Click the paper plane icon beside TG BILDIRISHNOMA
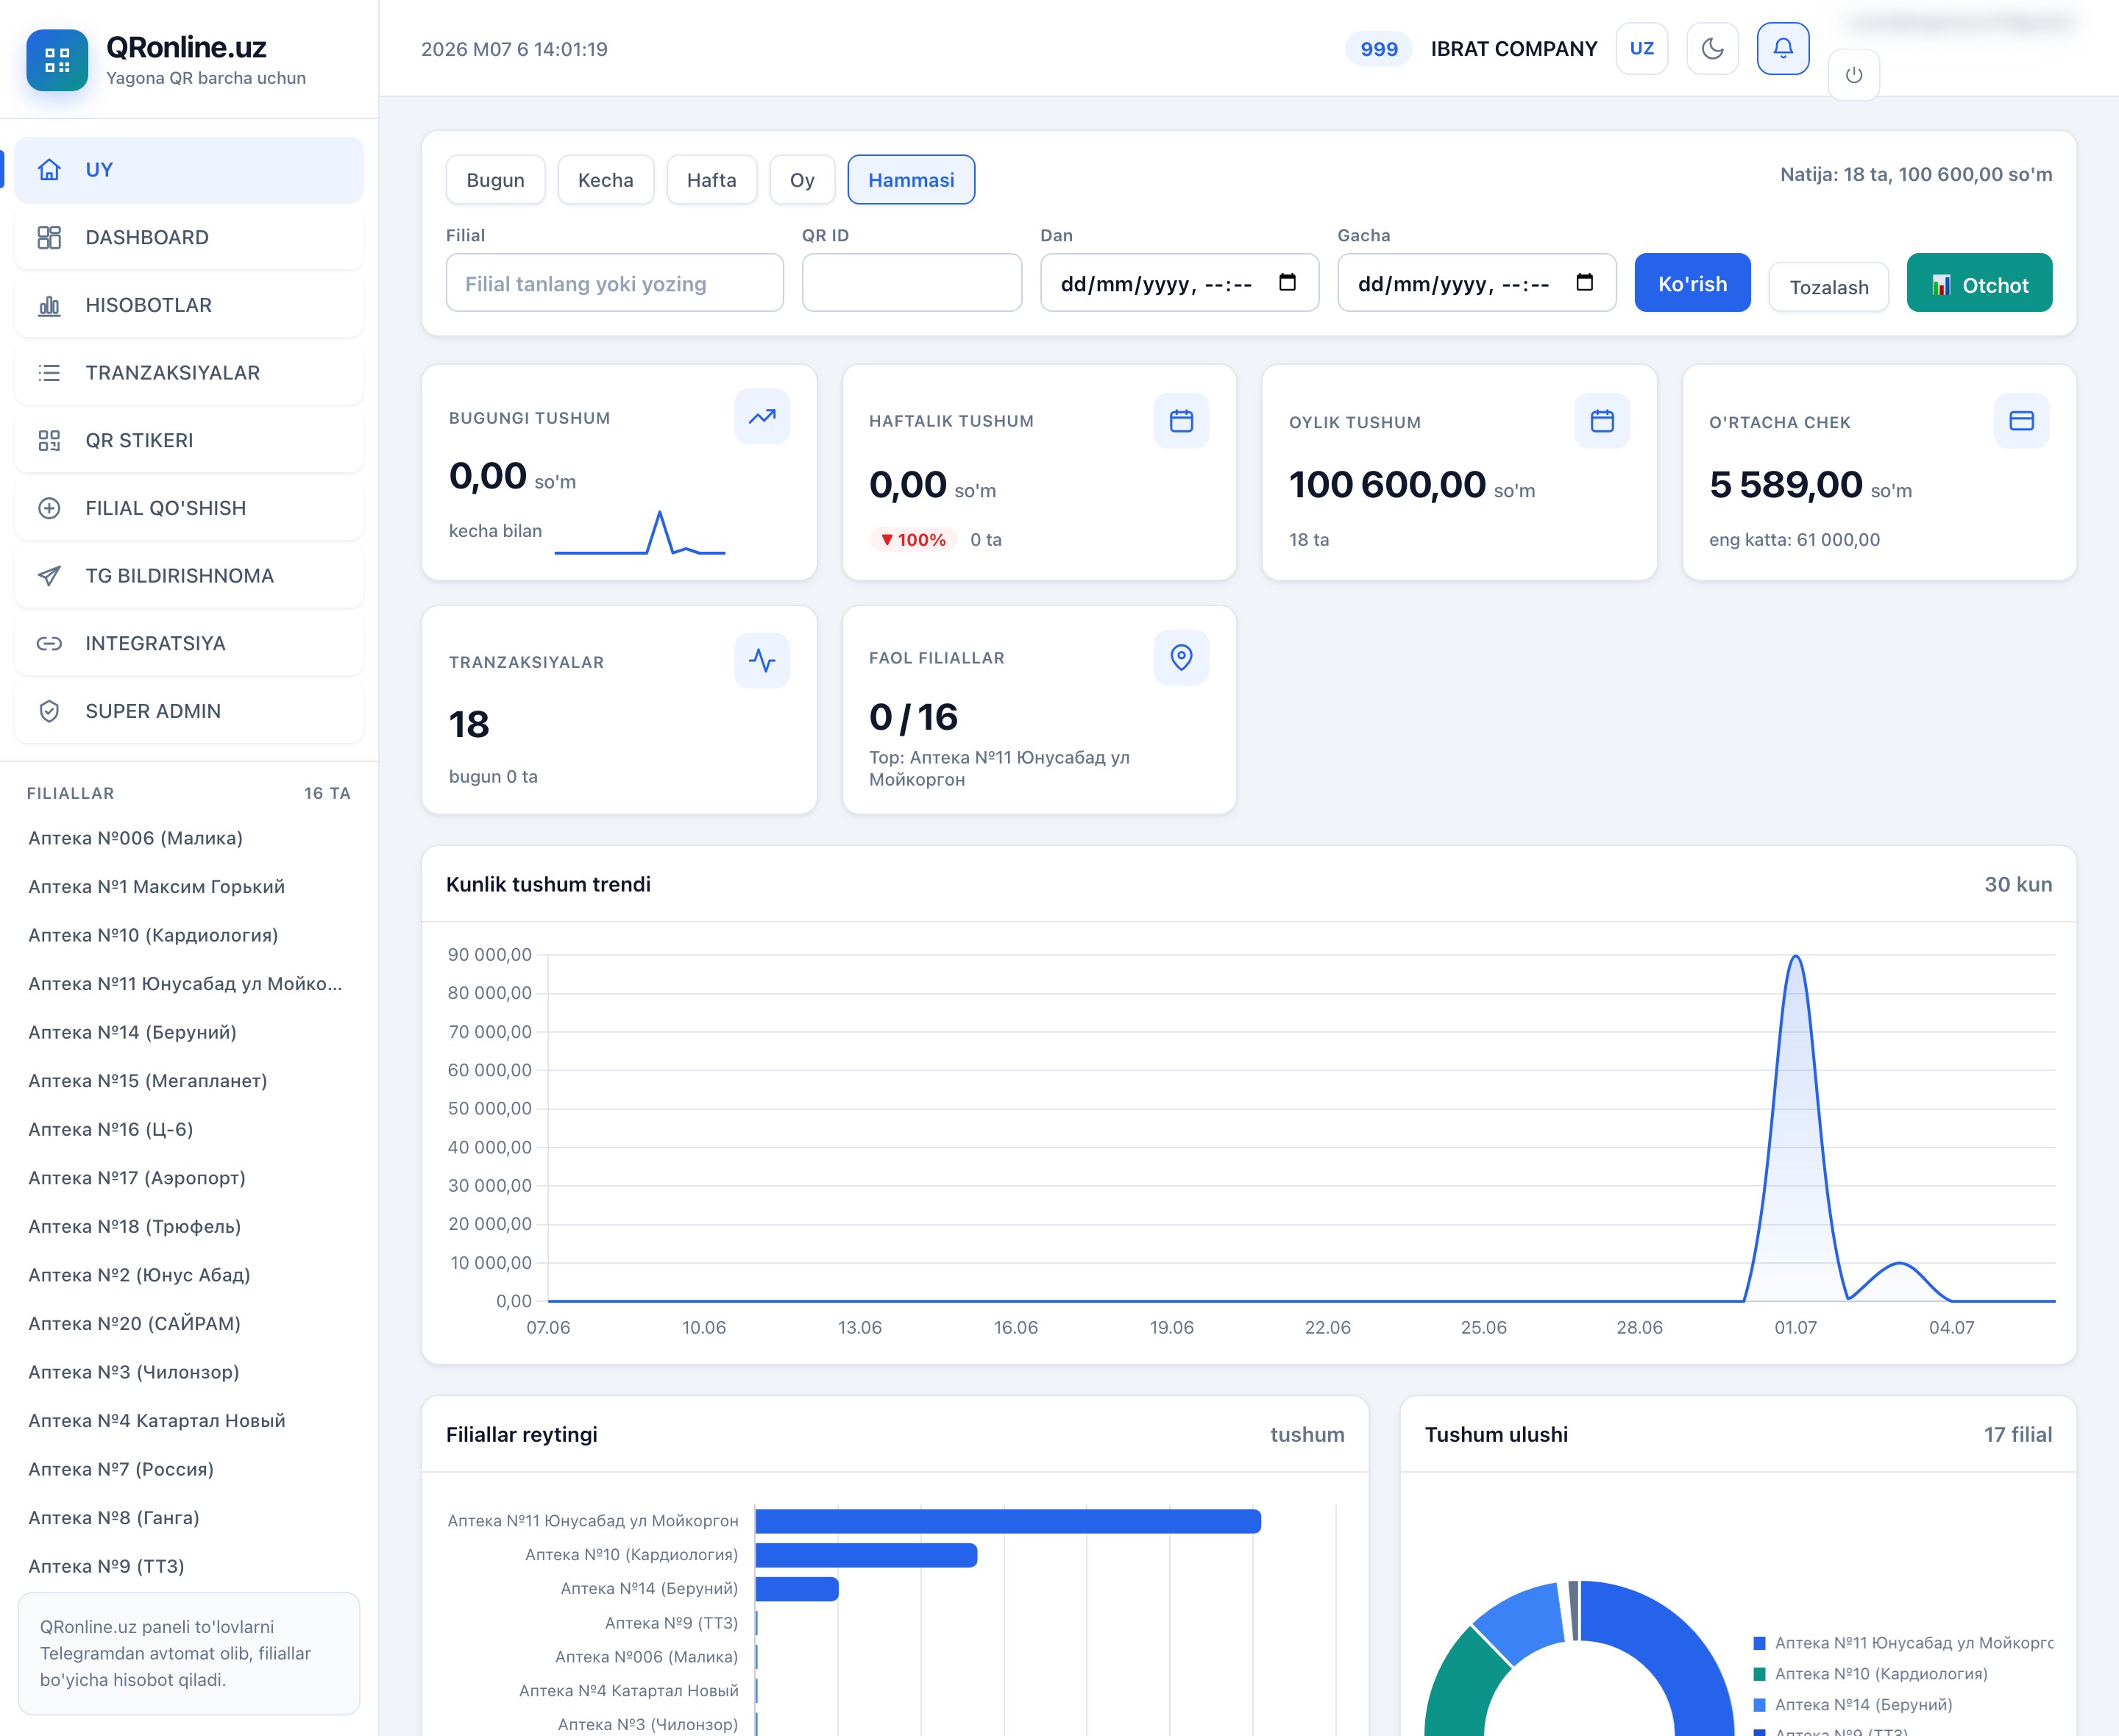Image resolution: width=2119 pixels, height=1736 pixels. click(x=49, y=576)
